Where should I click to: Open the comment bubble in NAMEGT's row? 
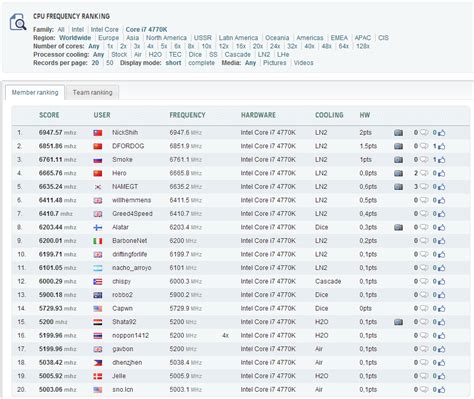click(424, 187)
